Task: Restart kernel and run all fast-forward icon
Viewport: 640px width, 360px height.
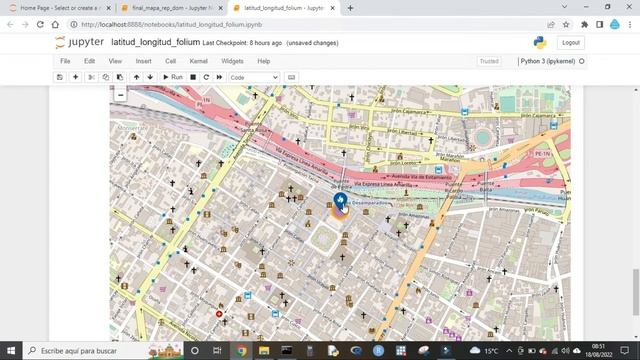Action: [219, 77]
